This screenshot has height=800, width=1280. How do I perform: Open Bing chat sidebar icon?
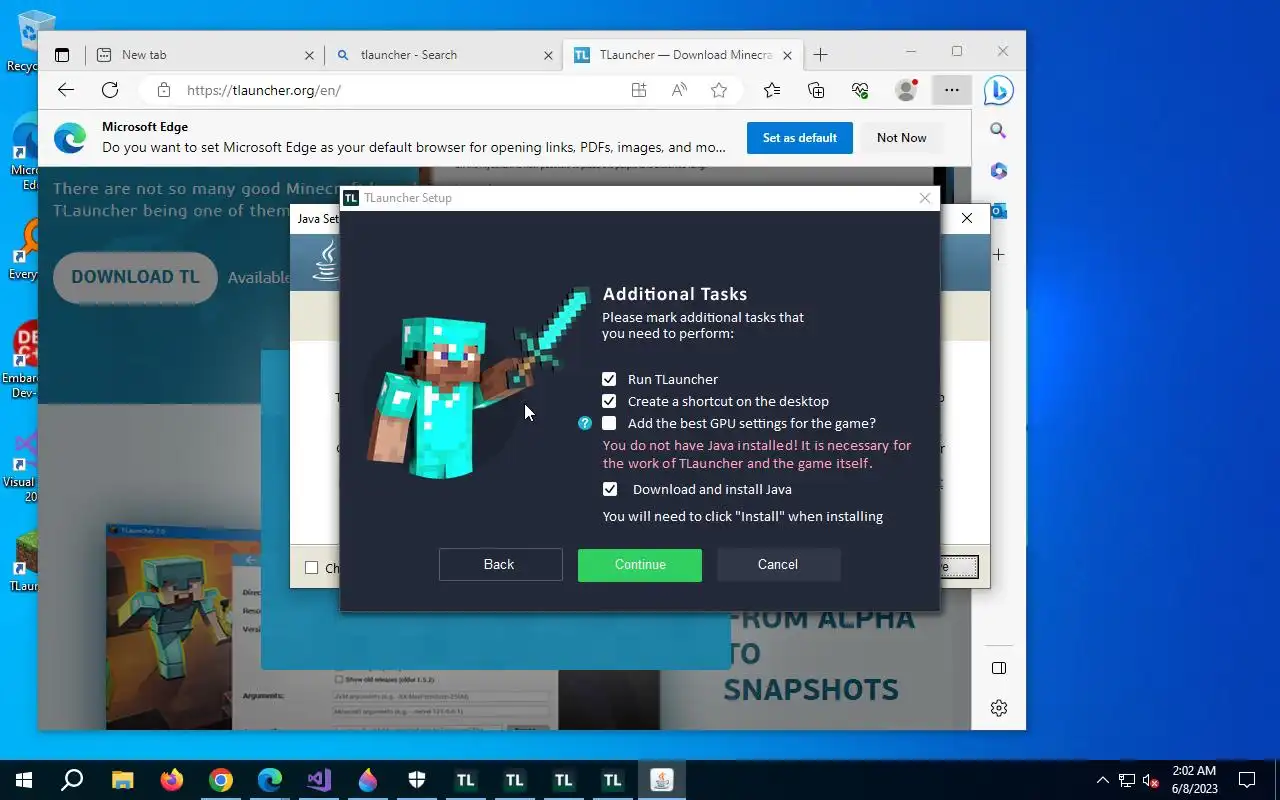[998, 90]
